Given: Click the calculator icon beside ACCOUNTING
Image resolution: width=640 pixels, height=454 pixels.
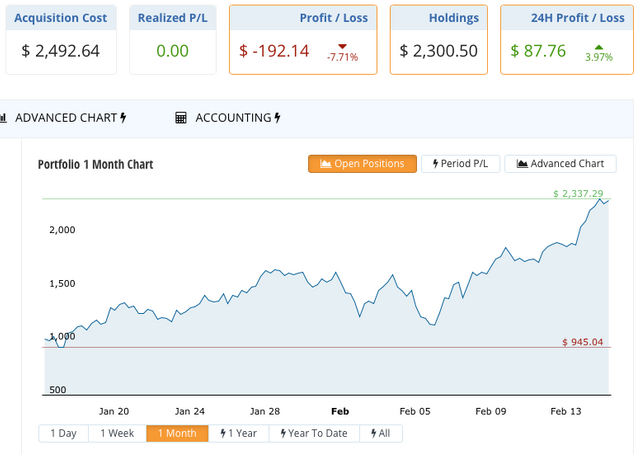Looking at the screenshot, I should pos(181,118).
